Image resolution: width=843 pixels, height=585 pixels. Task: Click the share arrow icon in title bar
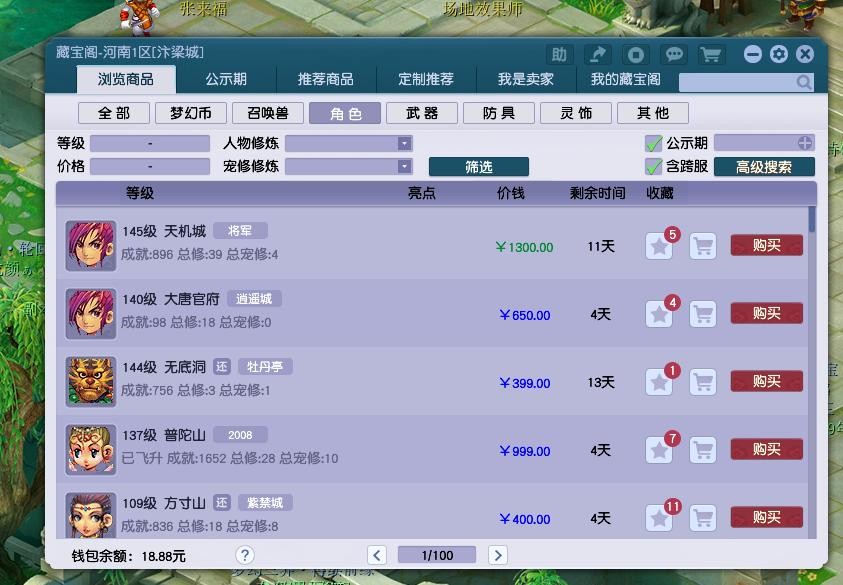[597, 55]
